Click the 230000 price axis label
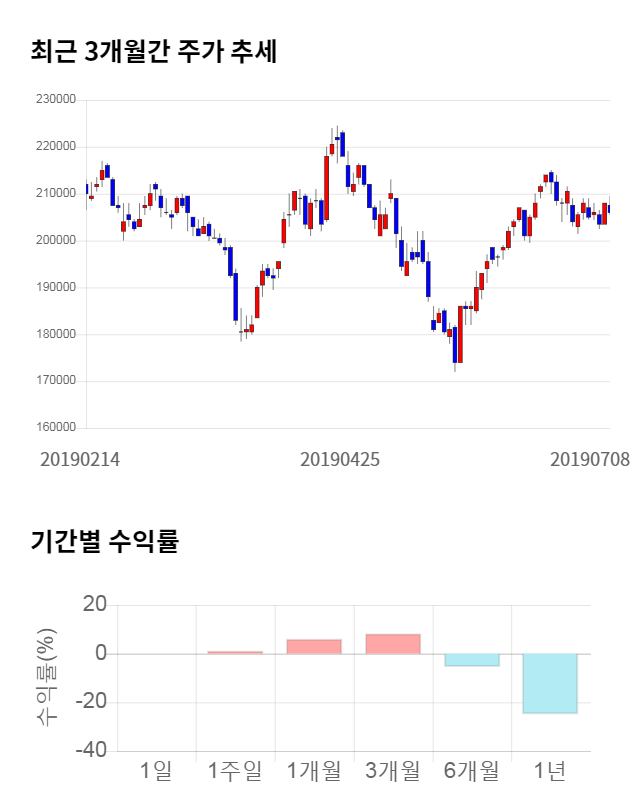640x810 pixels. [55, 100]
